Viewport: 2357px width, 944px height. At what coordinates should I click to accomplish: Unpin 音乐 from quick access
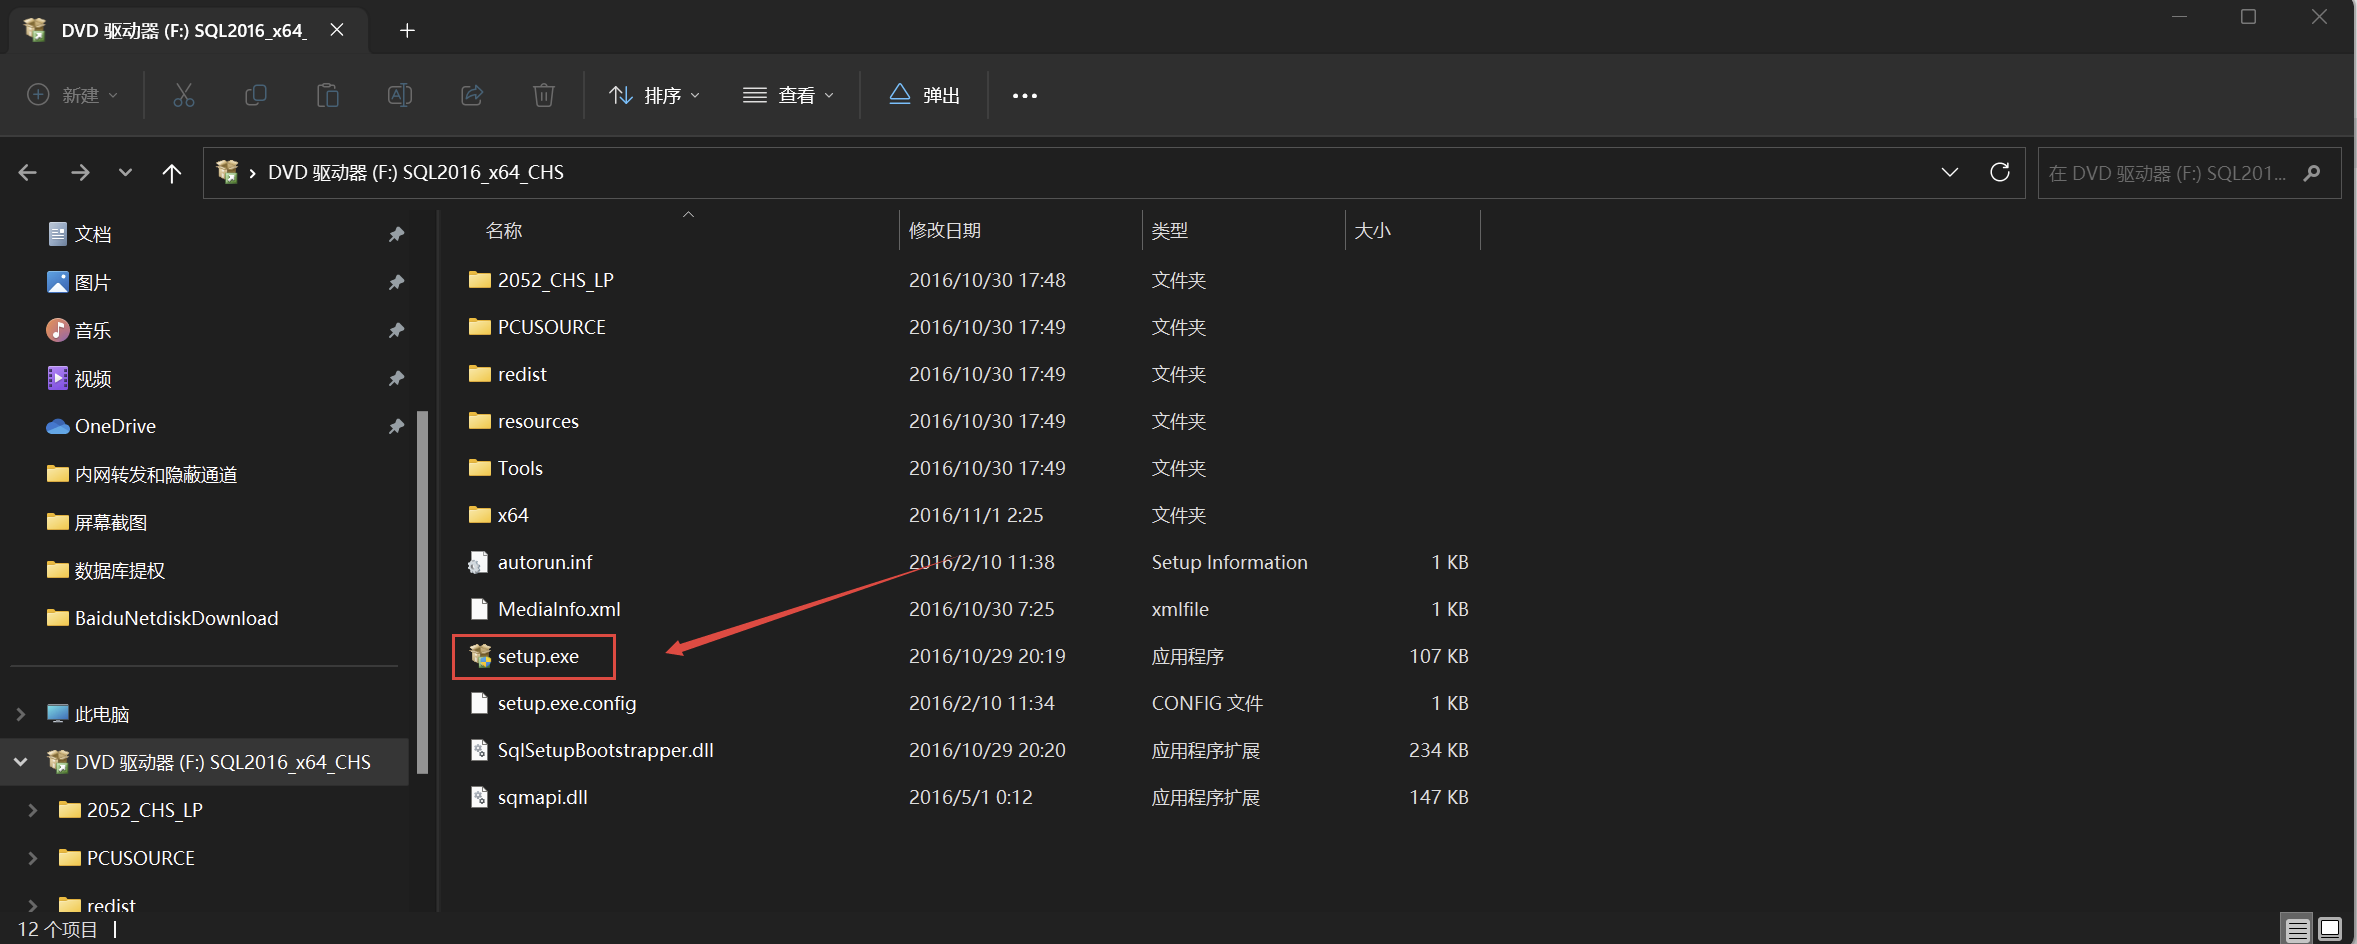tap(396, 330)
